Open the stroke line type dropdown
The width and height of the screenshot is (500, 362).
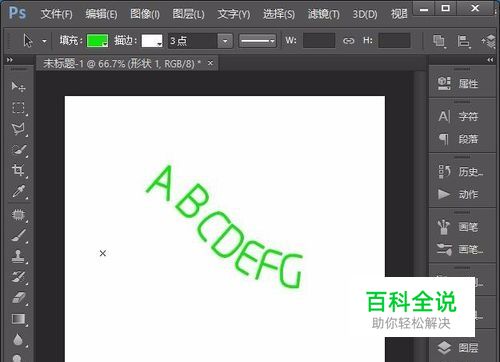tap(257, 41)
